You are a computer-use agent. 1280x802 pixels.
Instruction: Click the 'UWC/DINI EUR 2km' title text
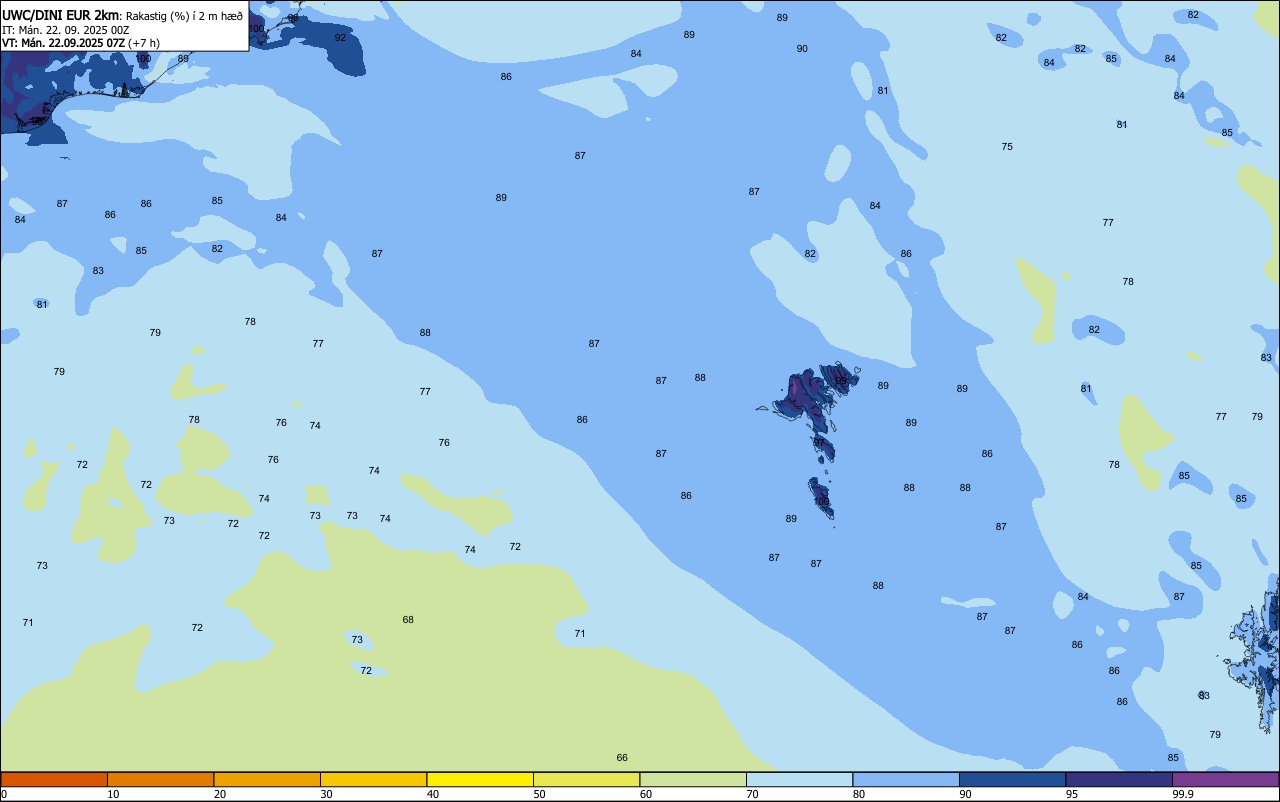(60, 15)
